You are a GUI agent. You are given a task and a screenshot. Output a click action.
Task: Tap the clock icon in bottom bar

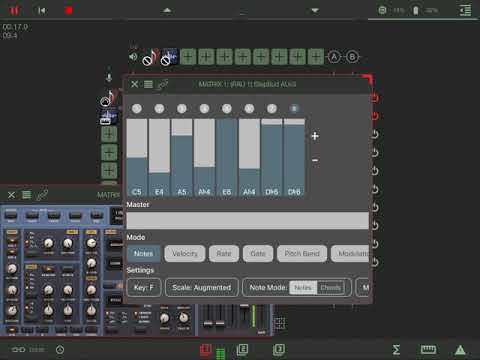[60, 350]
